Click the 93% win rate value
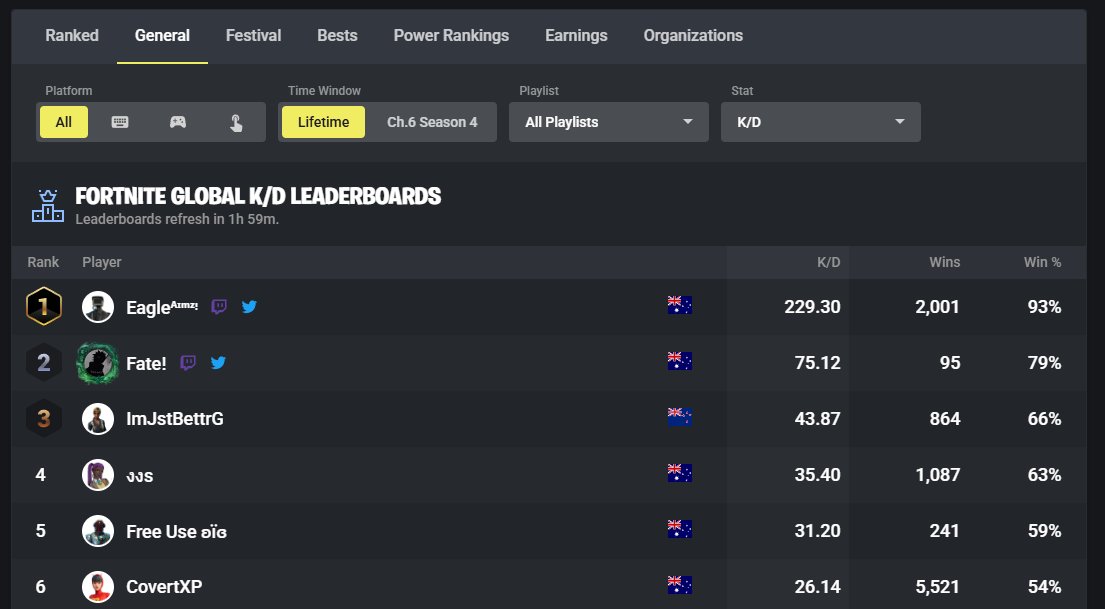The width and height of the screenshot is (1105, 609). pos(1044,307)
